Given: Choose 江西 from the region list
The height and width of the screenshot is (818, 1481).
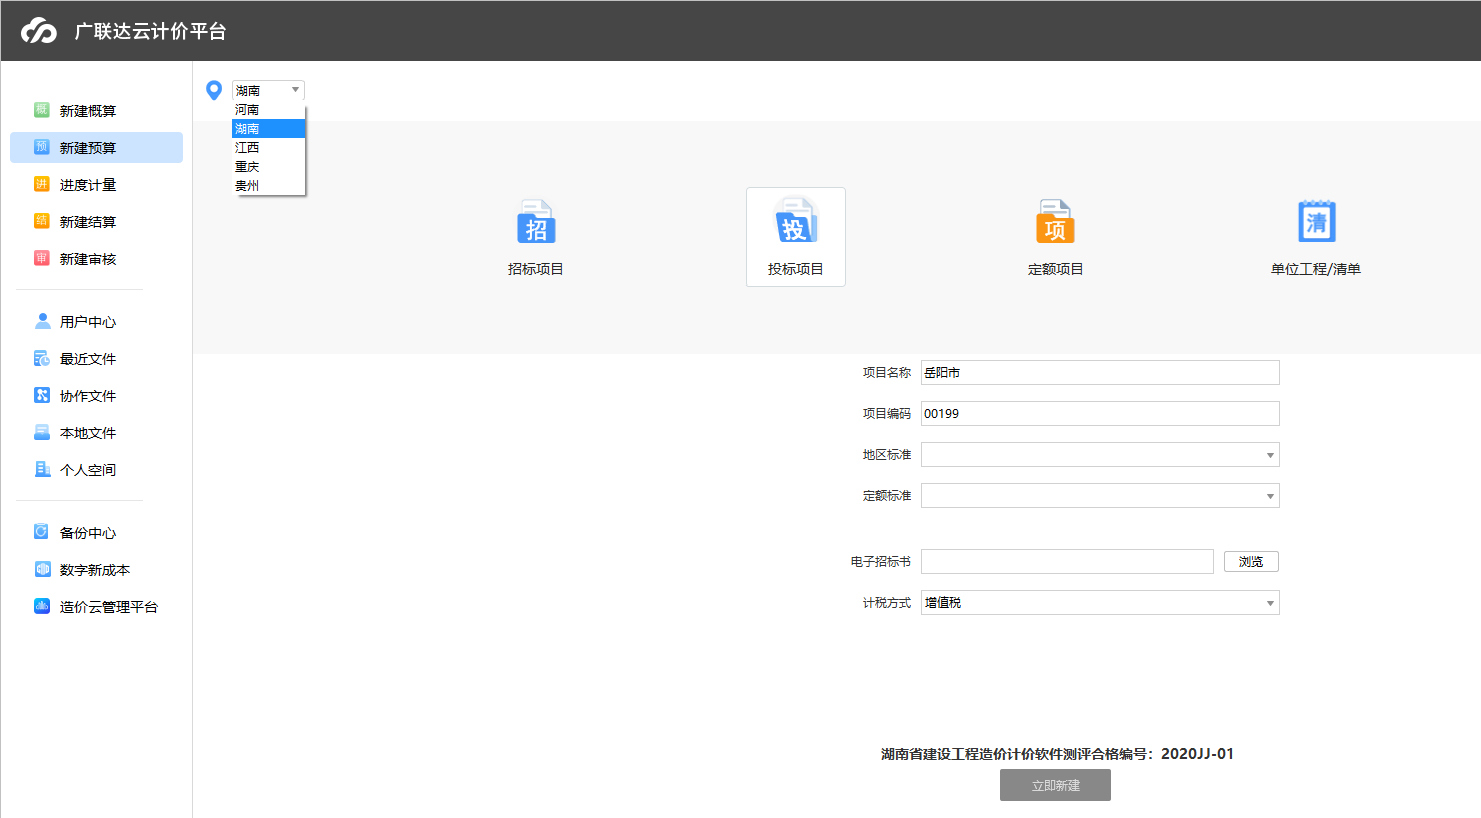Looking at the screenshot, I should coord(268,148).
